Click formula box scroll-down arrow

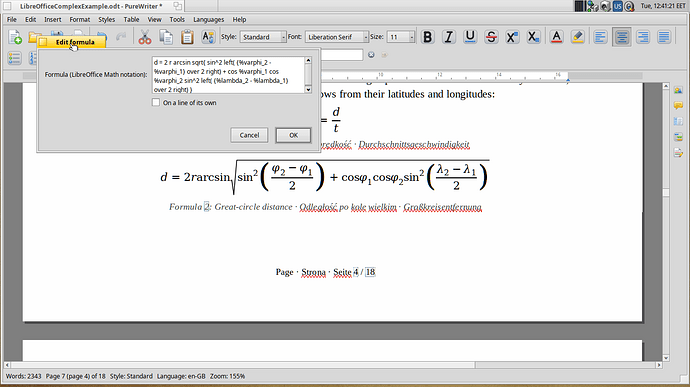[308, 89]
